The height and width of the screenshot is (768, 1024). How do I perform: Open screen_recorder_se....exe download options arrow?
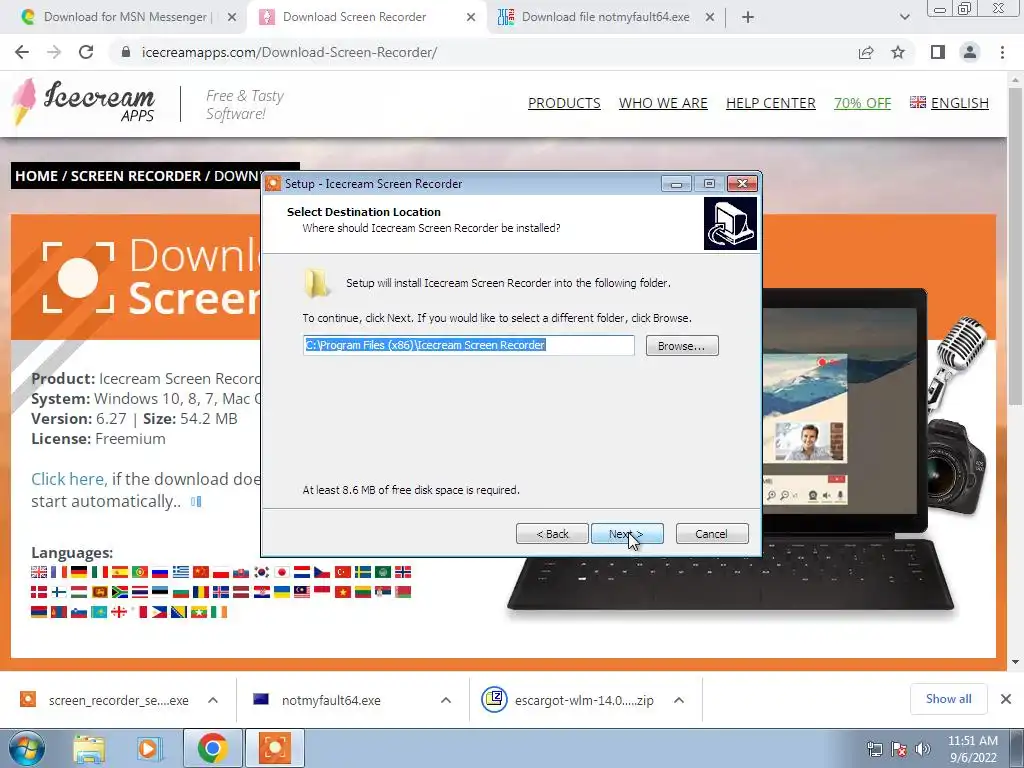point(213,700)
